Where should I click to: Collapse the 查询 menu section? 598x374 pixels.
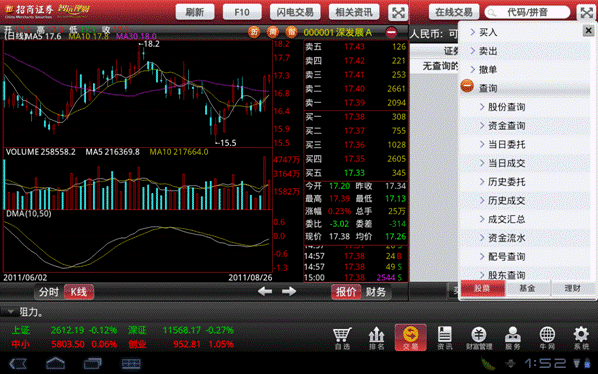click(467, 86)
